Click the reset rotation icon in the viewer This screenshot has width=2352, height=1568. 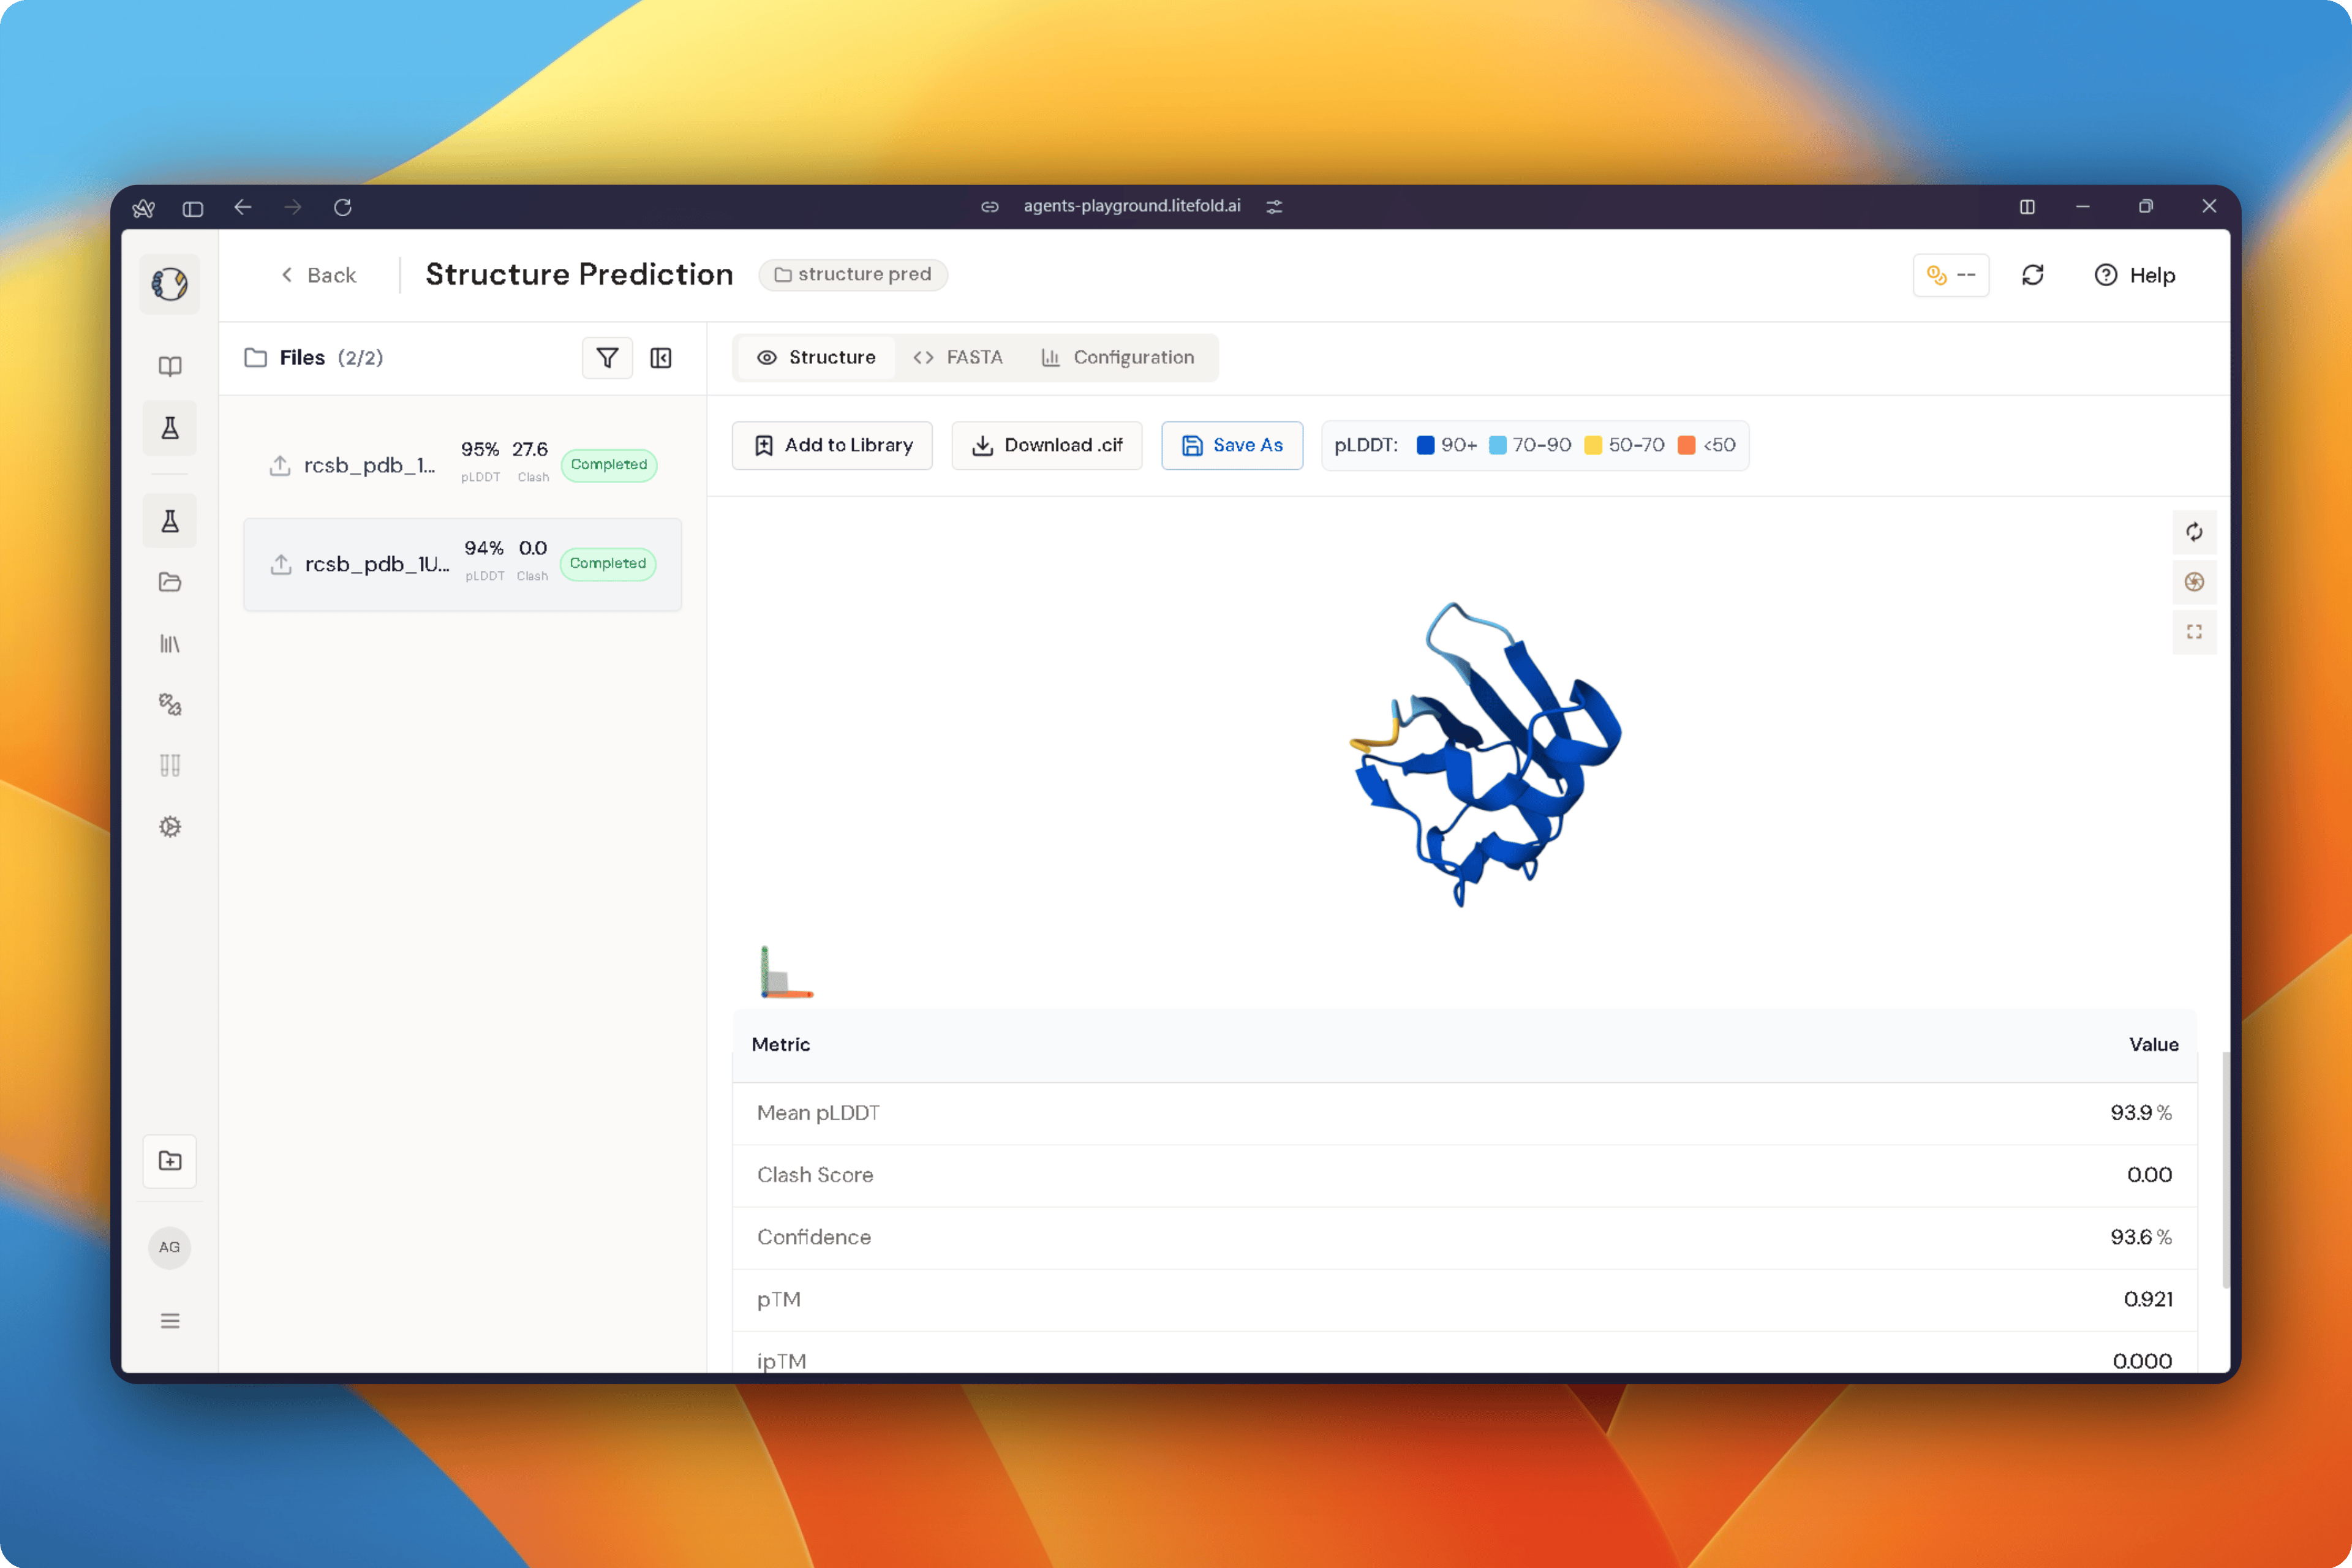[x=2194, y=532]
